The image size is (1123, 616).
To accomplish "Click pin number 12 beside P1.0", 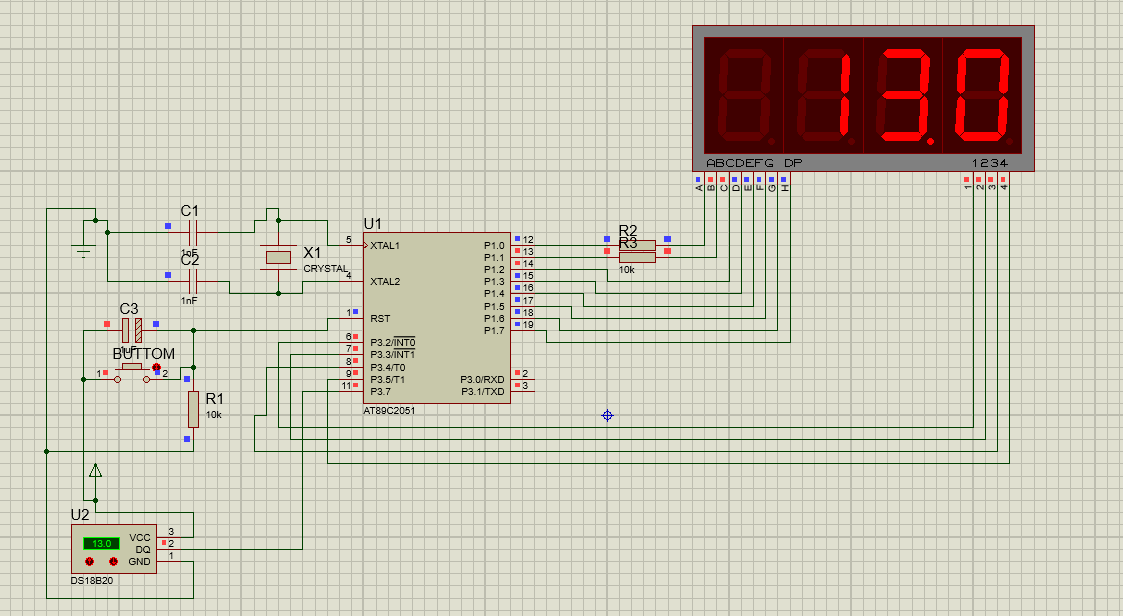I will click(529, 240).
